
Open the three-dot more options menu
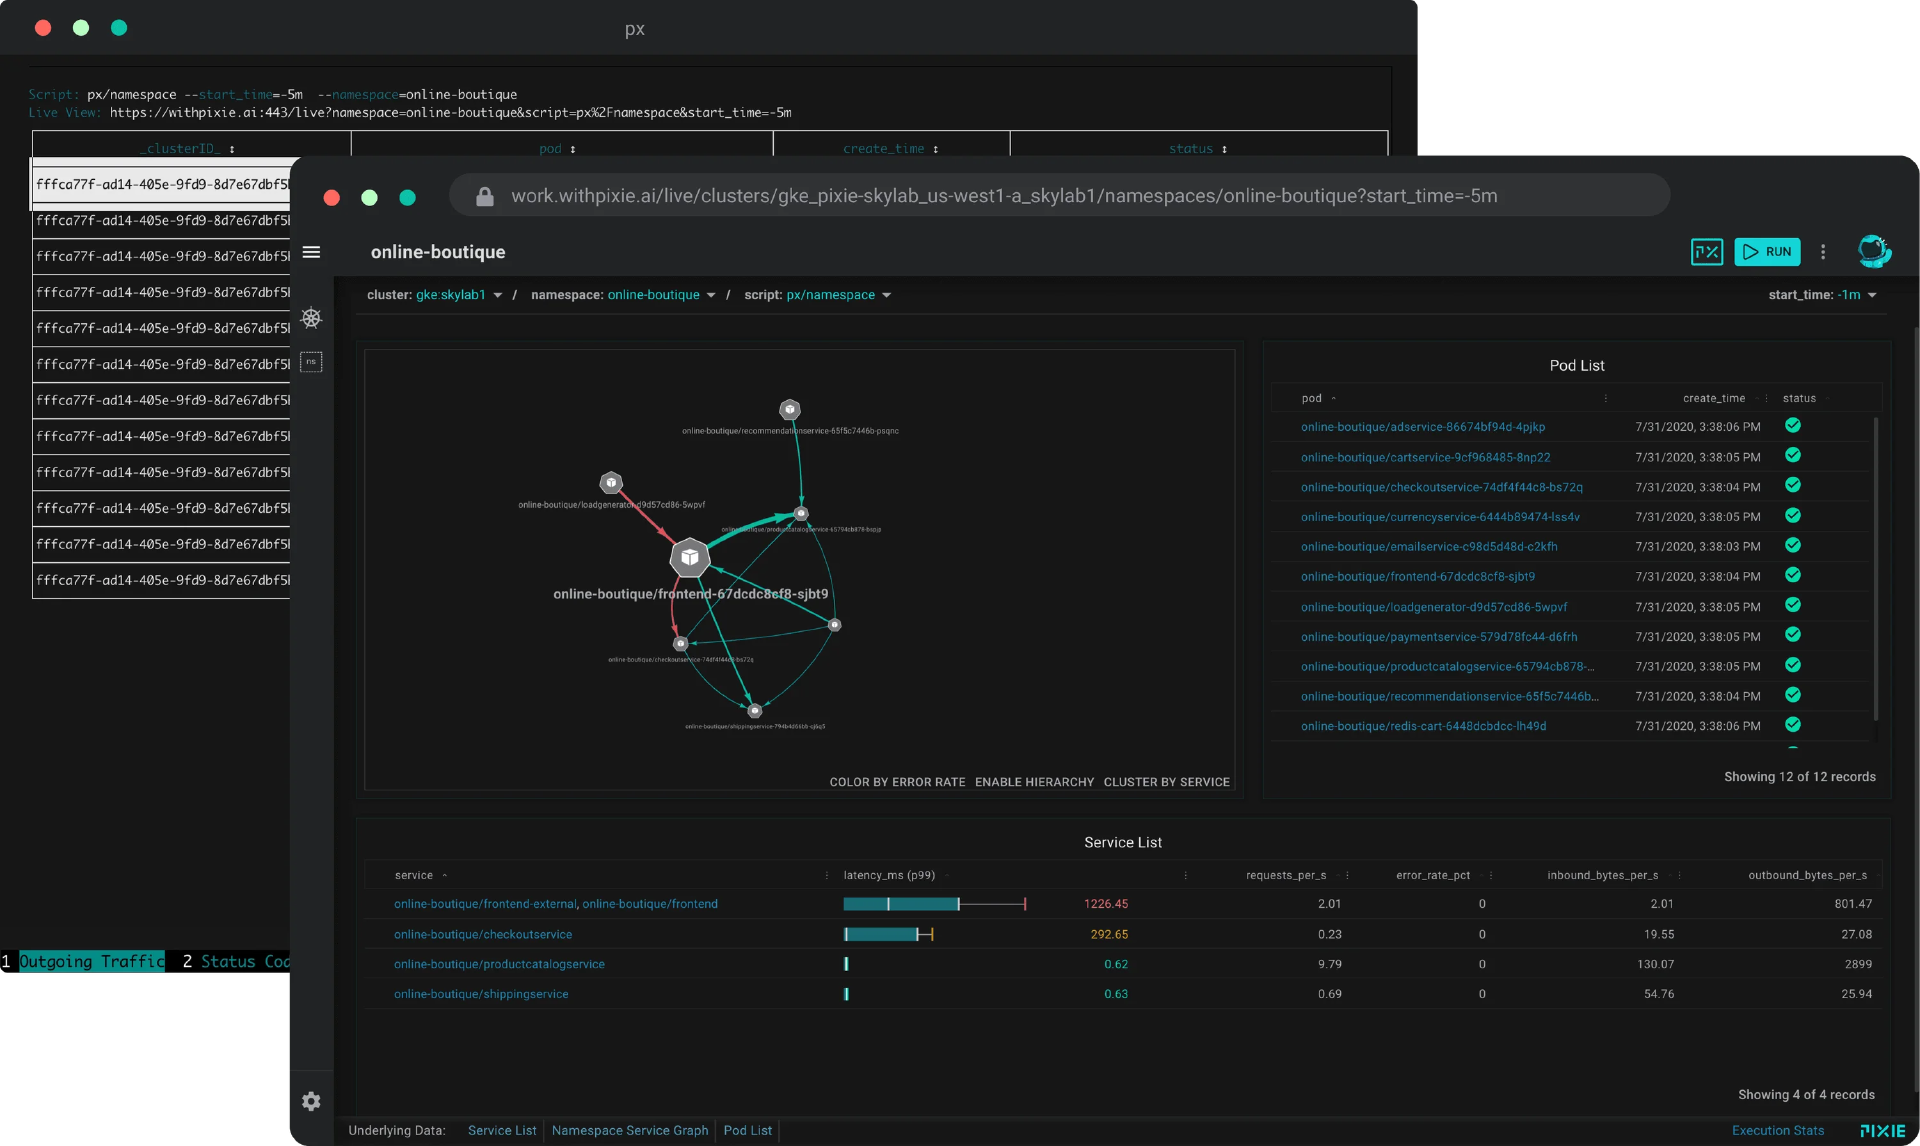pyautogui.click(x=1823, y=252)
